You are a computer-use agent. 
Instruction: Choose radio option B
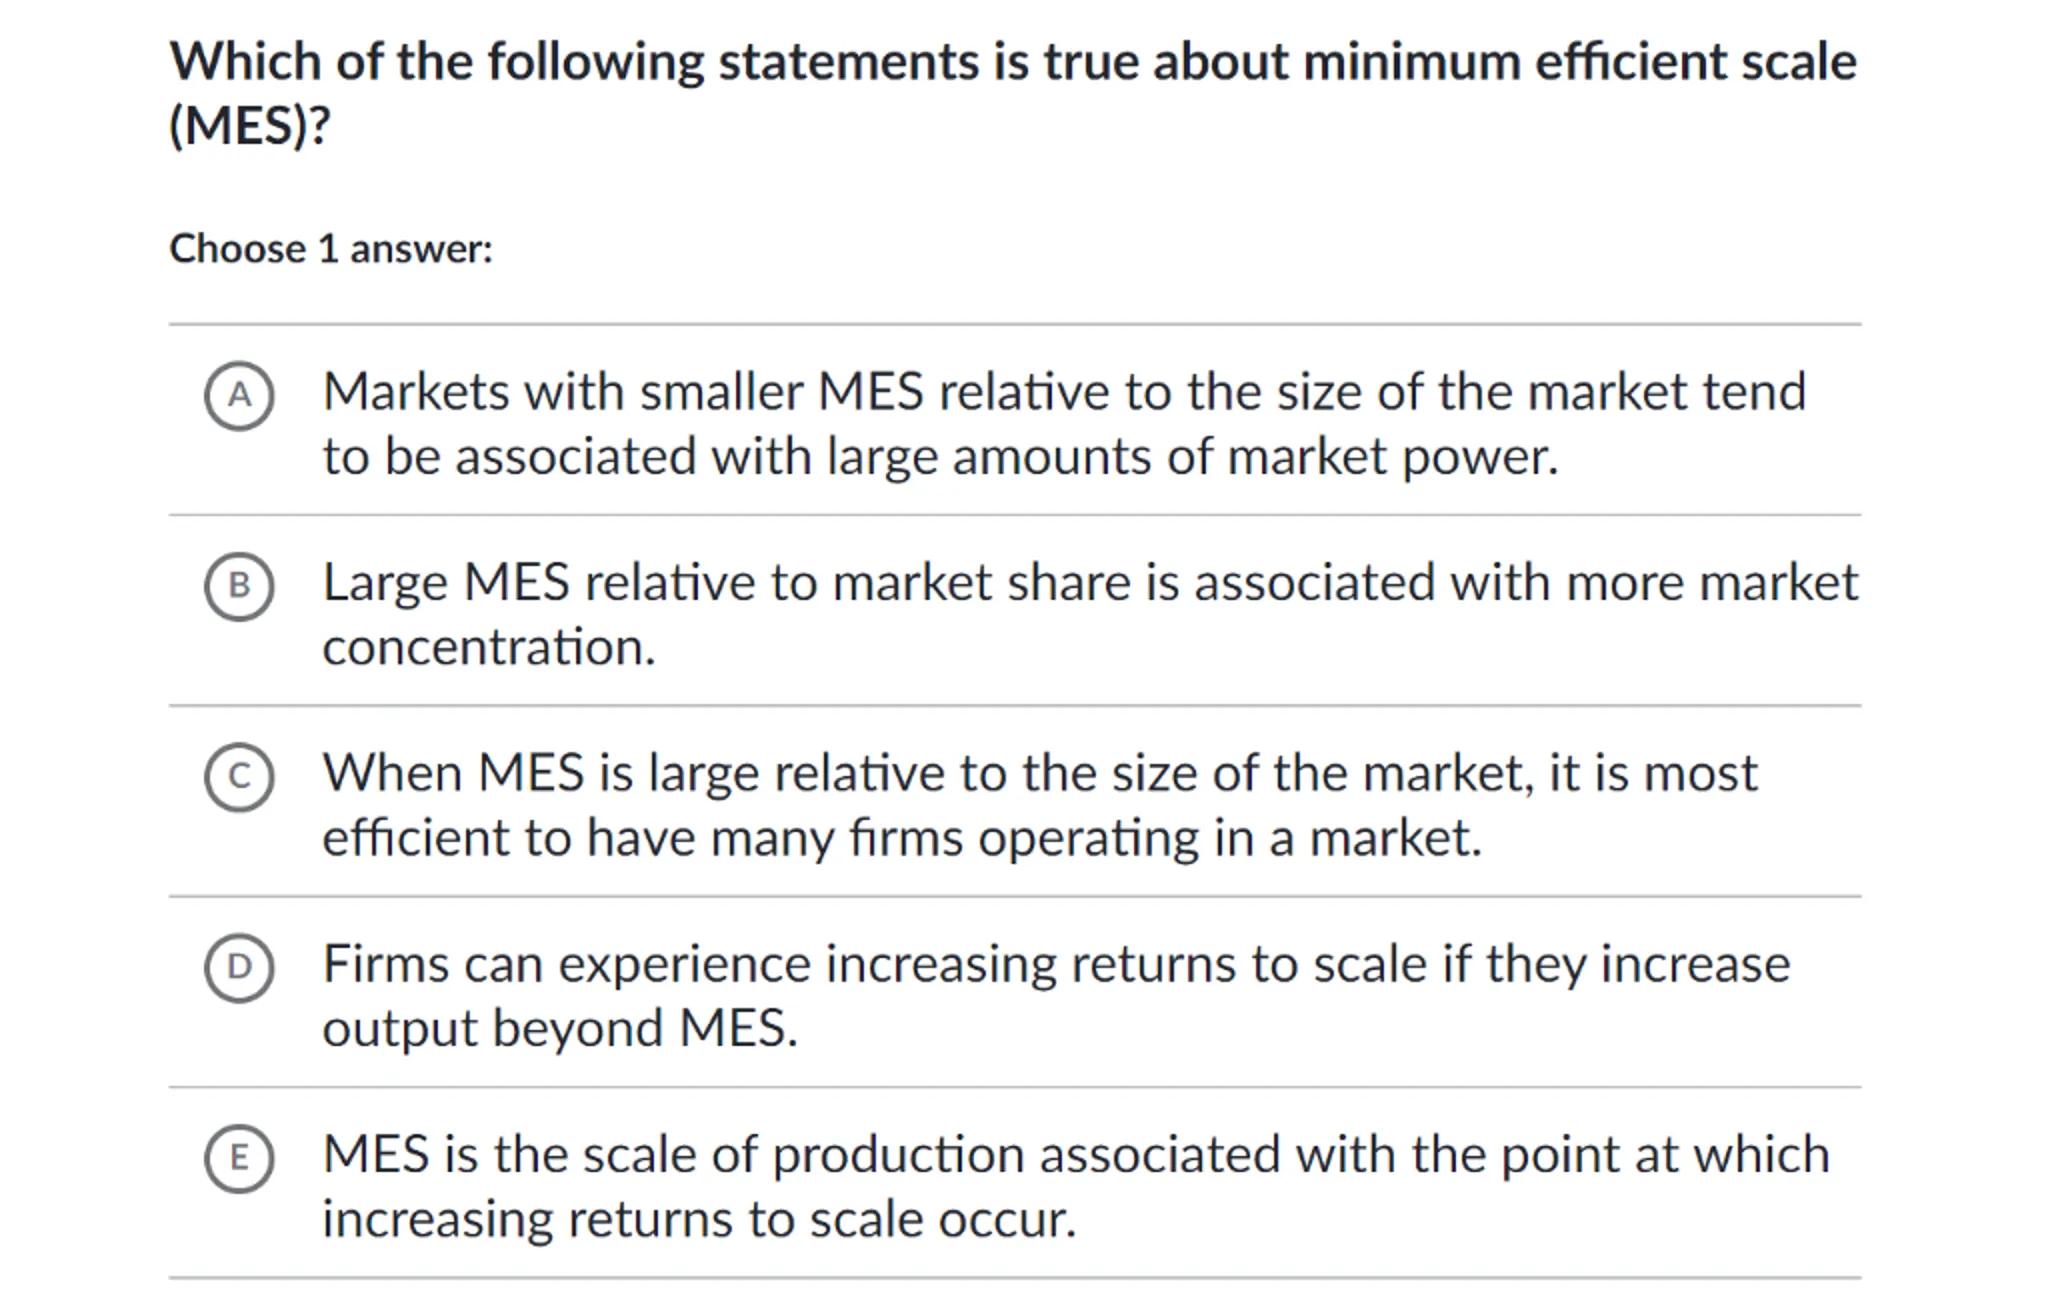click(x=239, y=586)
